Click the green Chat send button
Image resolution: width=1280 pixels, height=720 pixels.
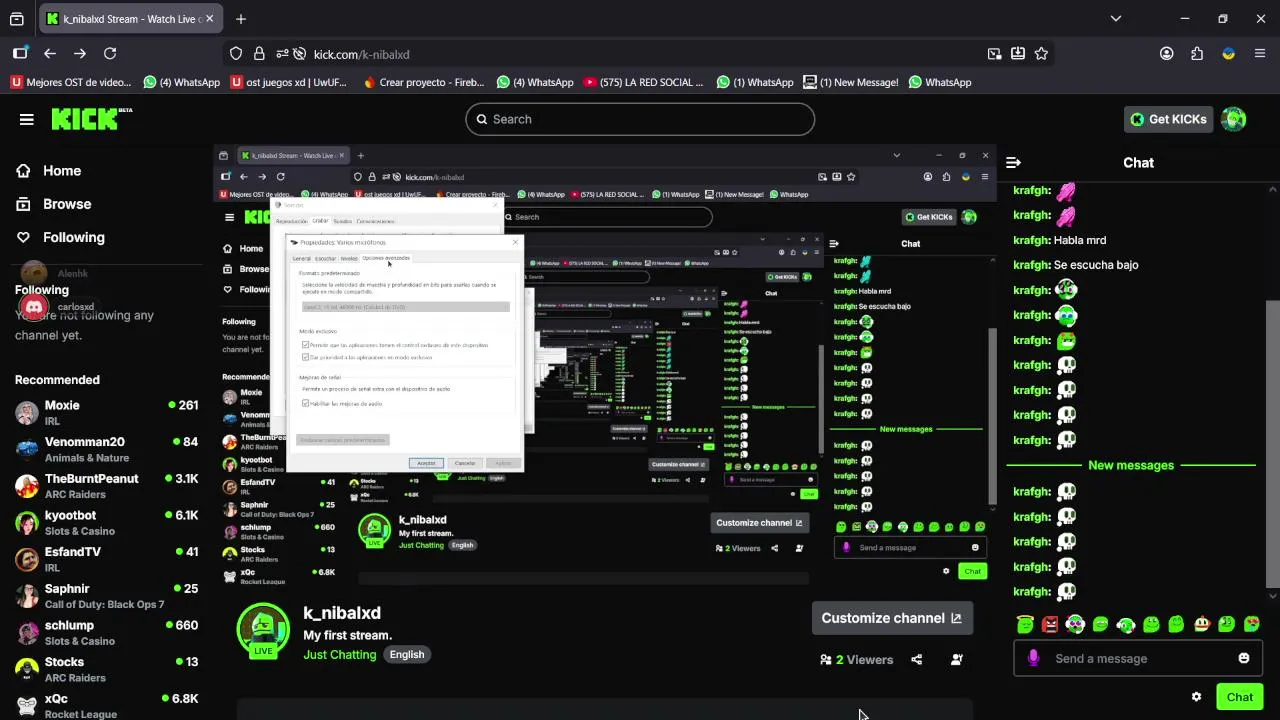pyautogui.click(x=1240, y=697)
